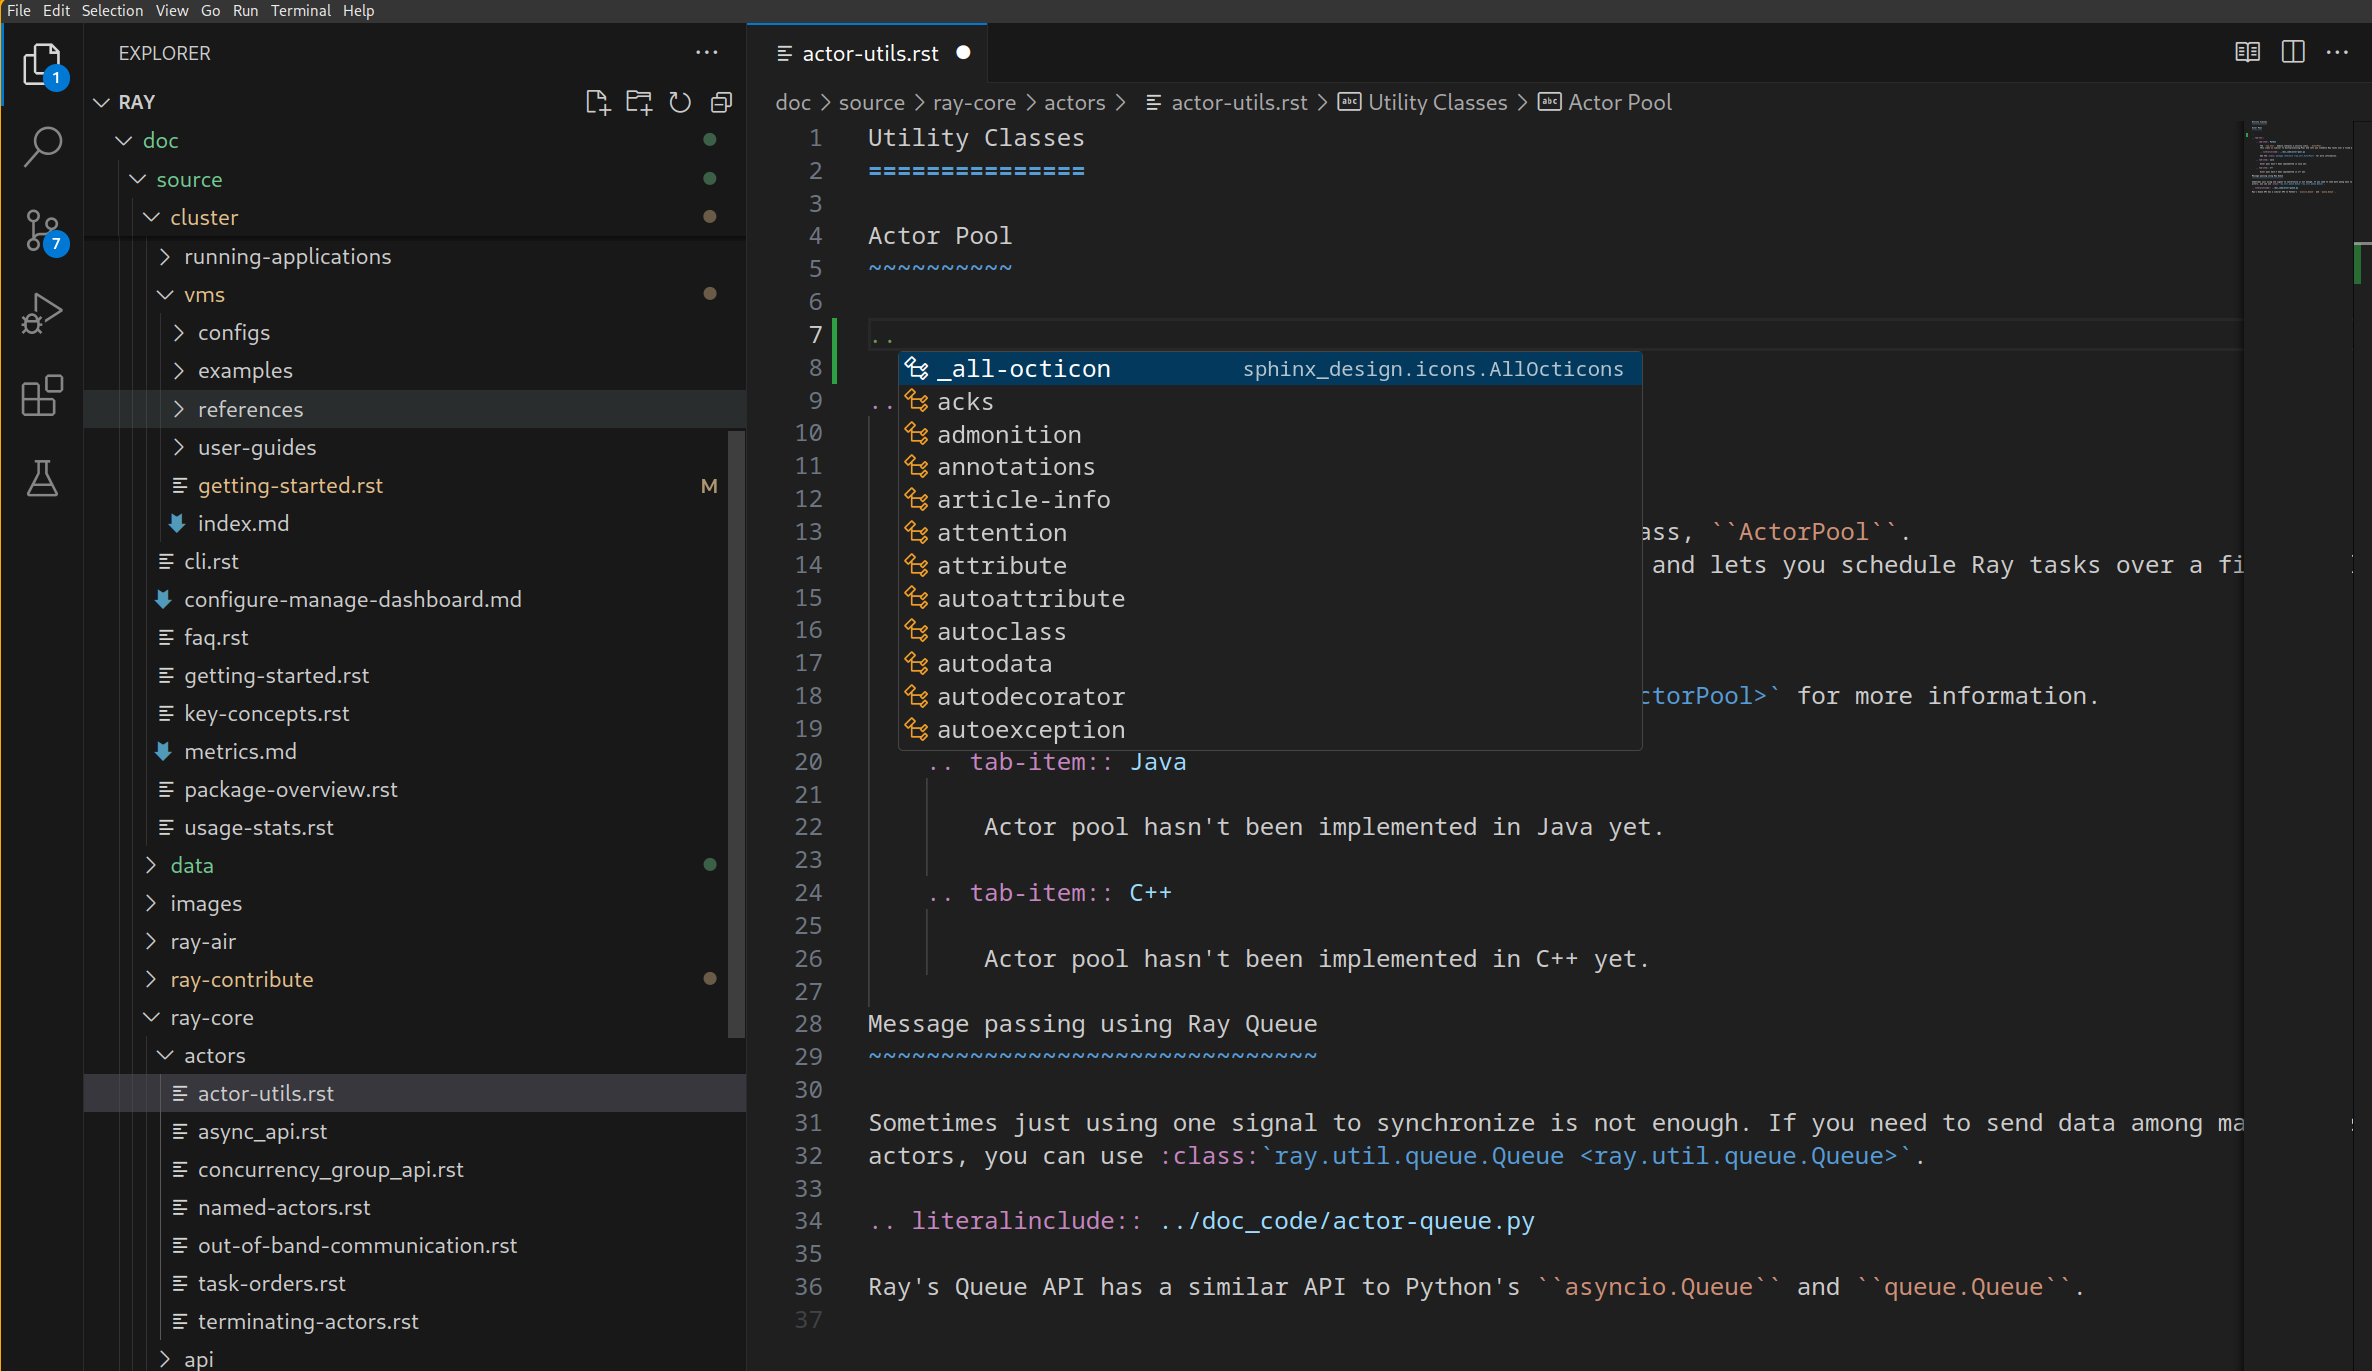Open preview to the side

(x=2247, y=52)
